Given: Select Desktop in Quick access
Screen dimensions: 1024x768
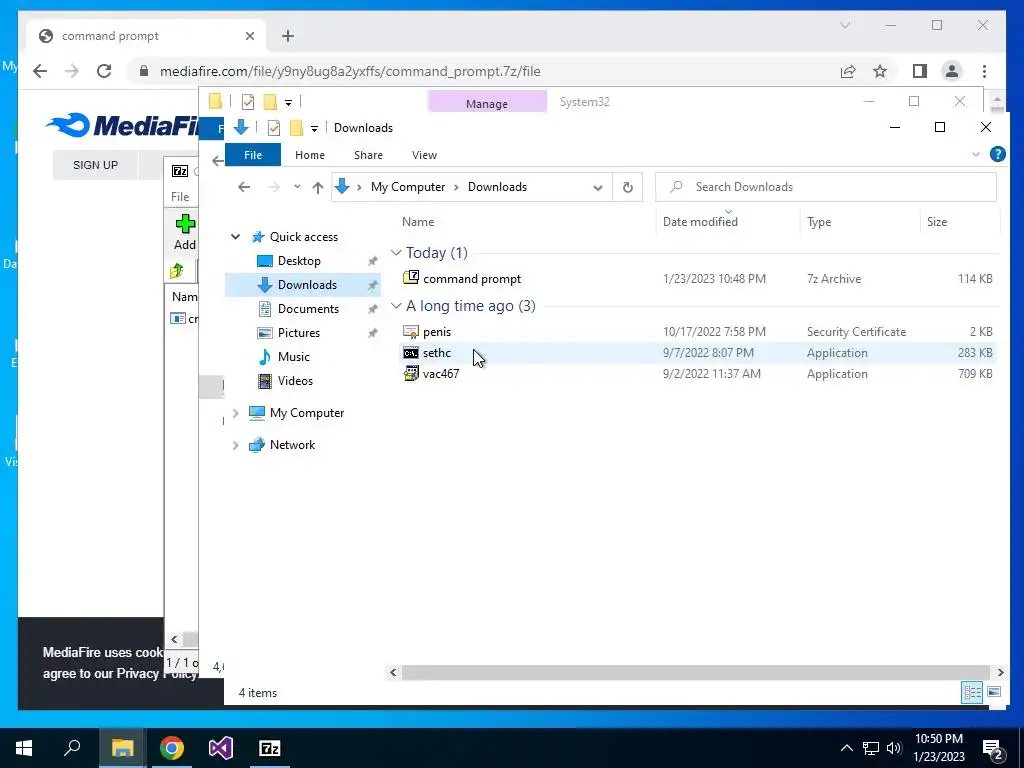Looking at the screenshot, I should [x=299, y=261].
